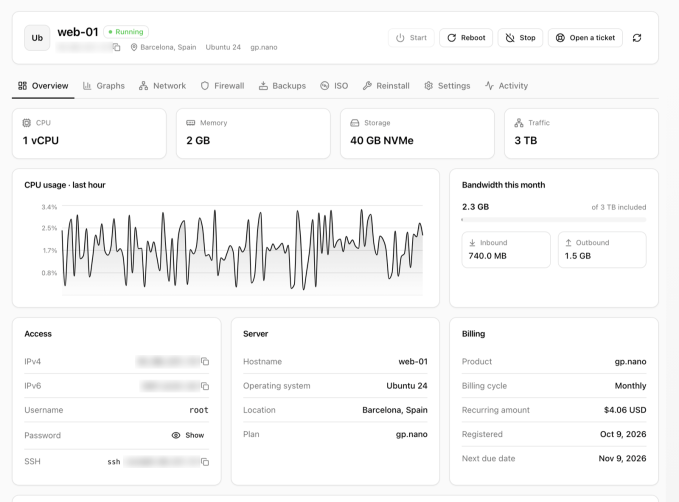
Task: Reboot the web-01 server
Action: [466, 38]
